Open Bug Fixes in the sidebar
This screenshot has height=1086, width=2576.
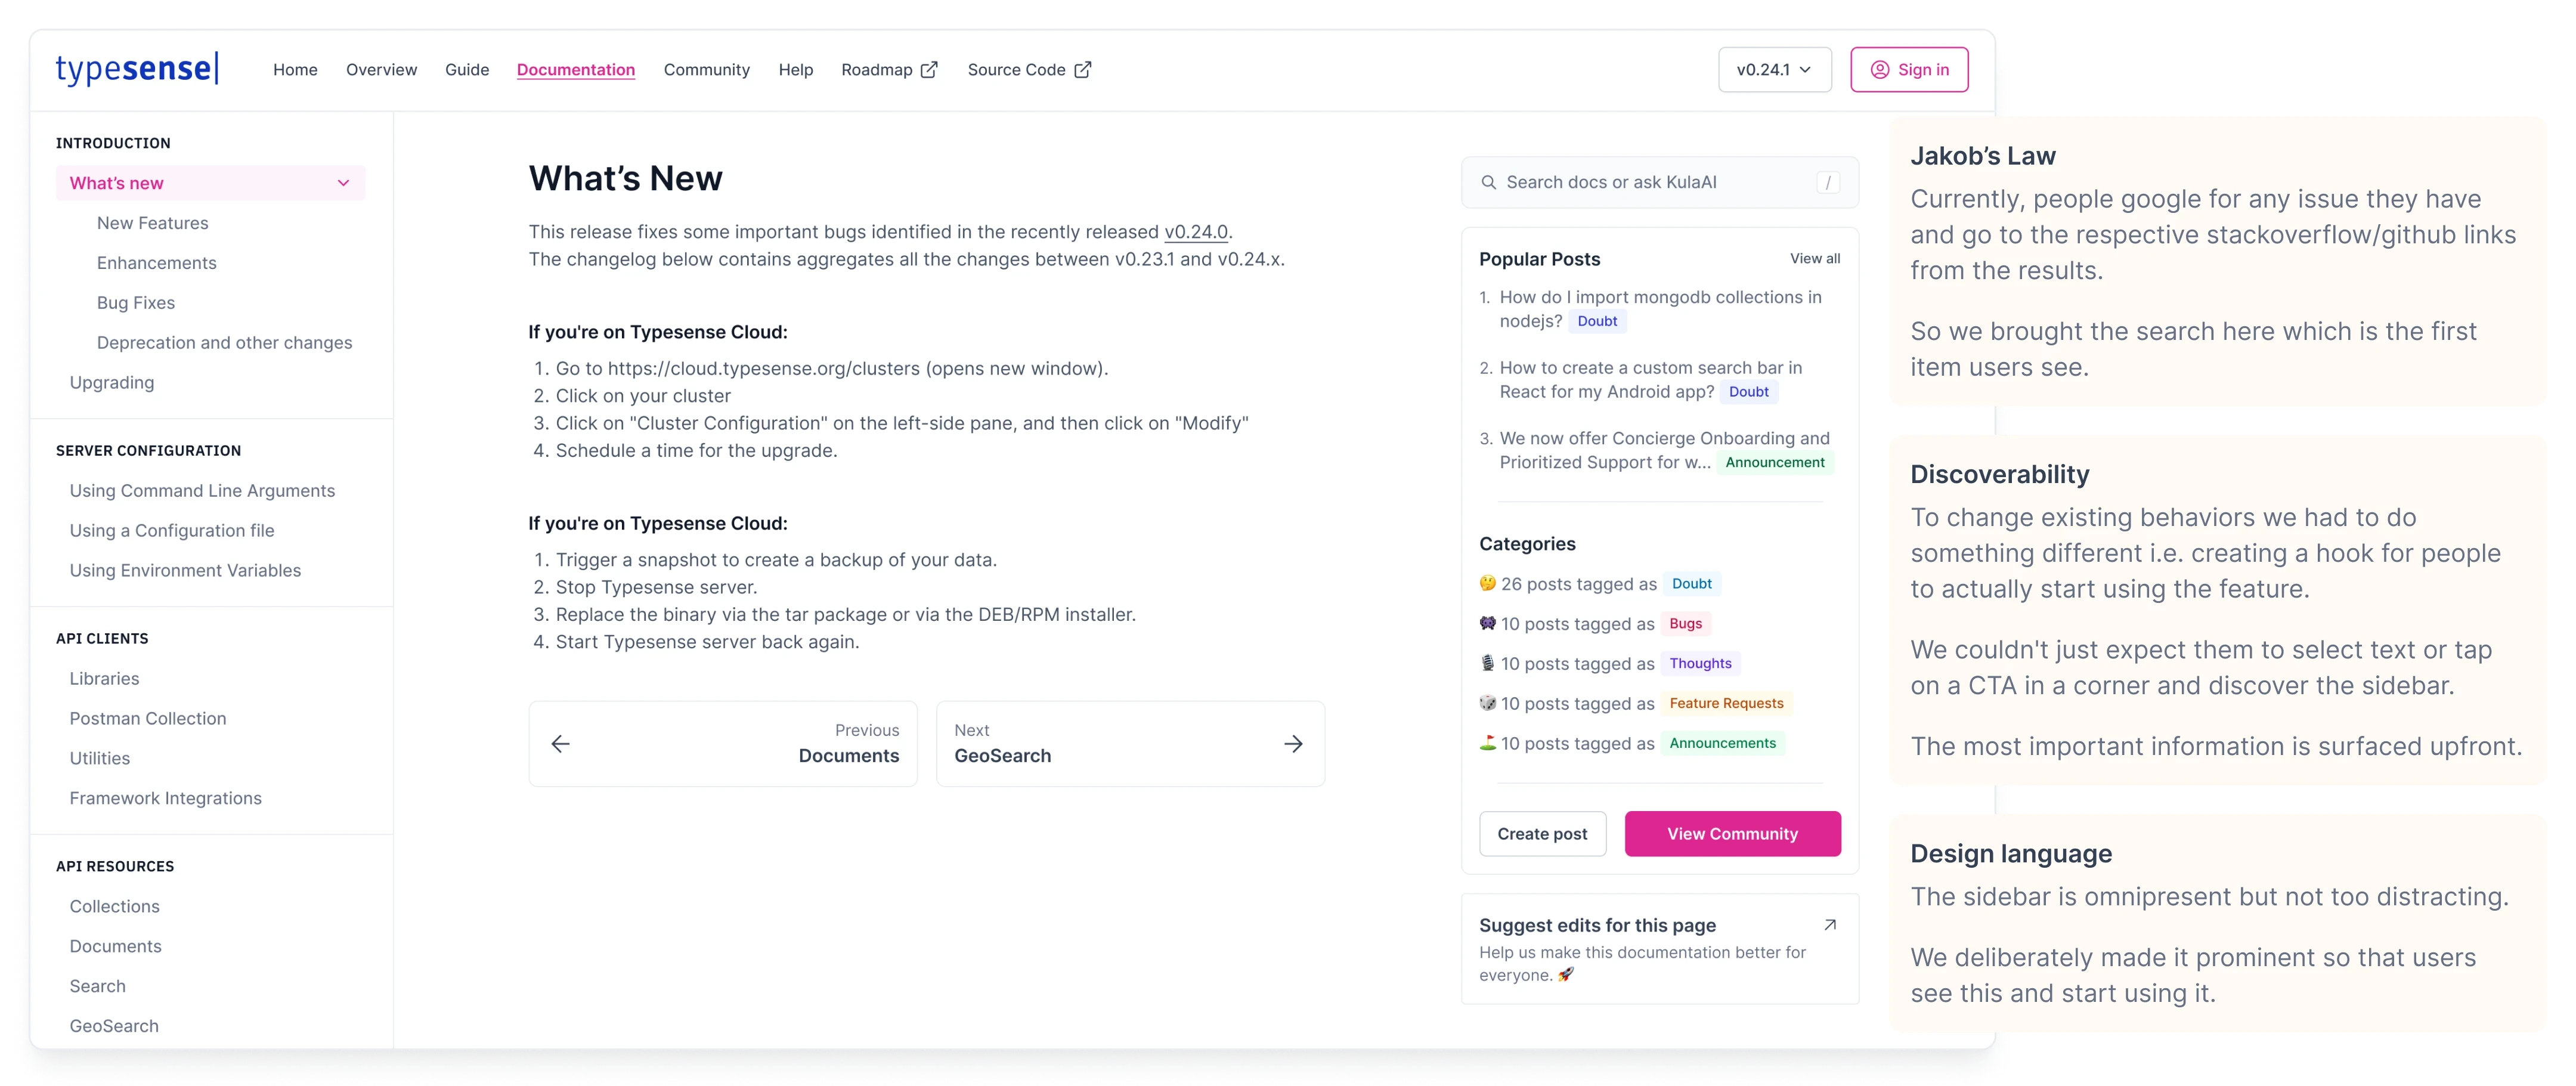(136, 303)
